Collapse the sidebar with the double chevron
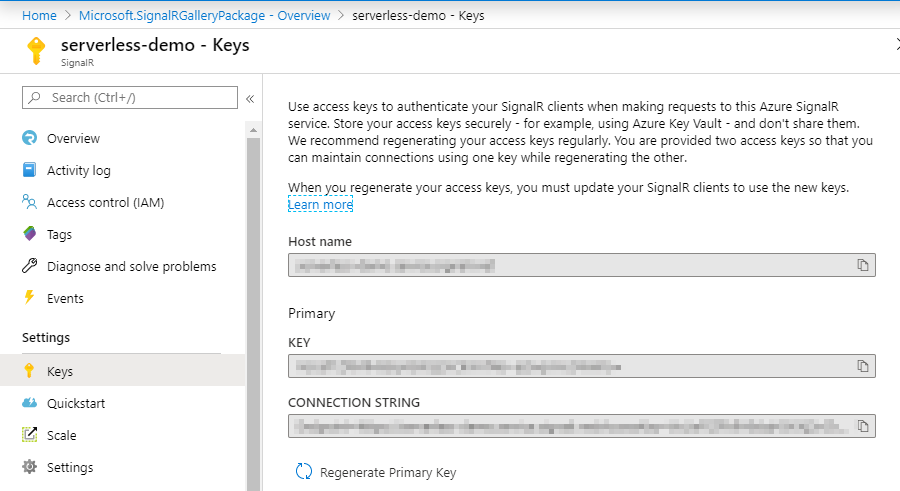The image size is (900, 491). pos(250,99)
